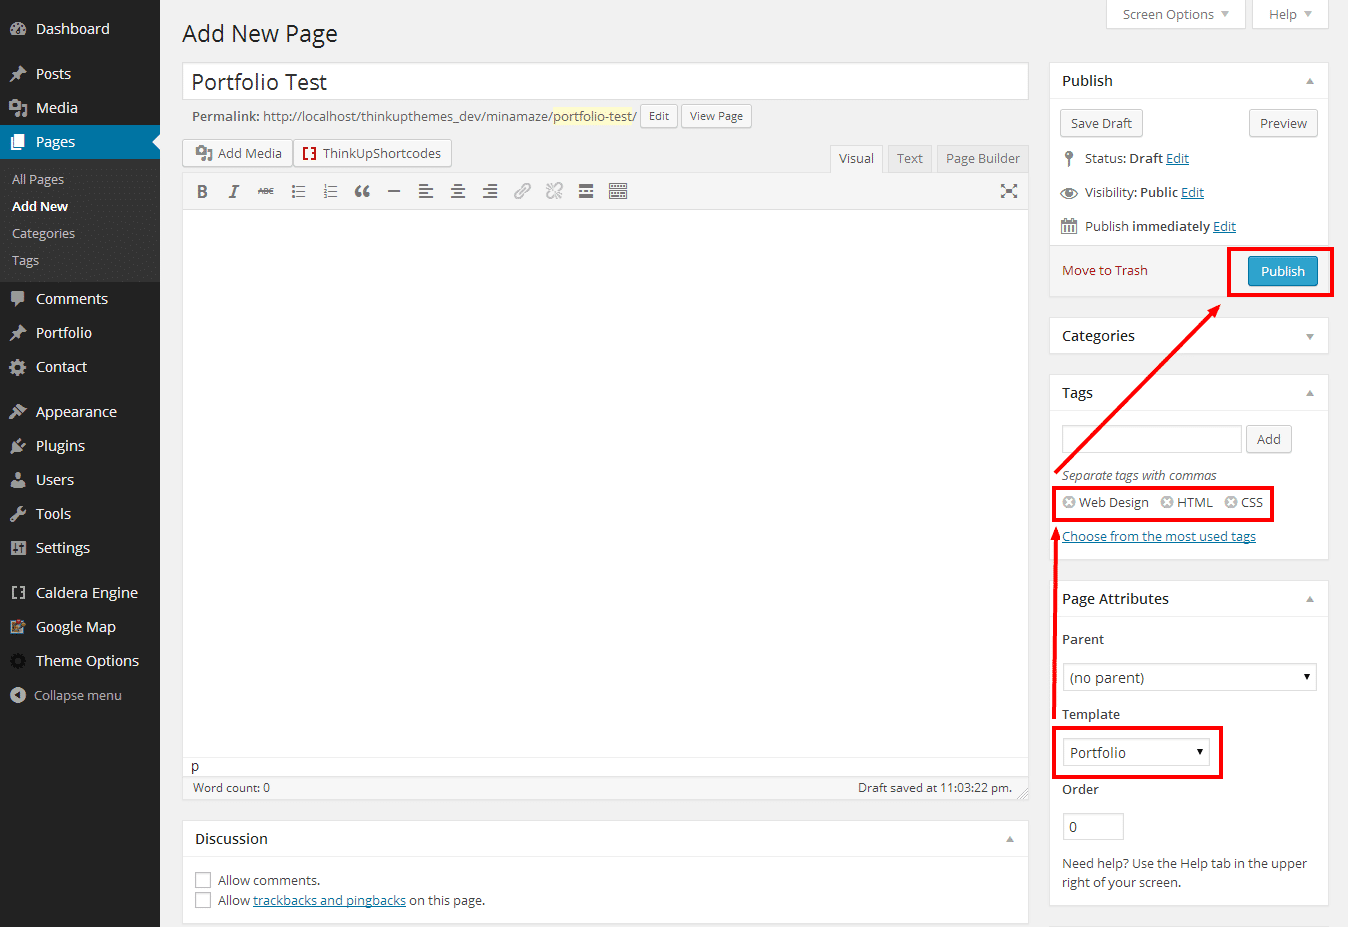Collapse the admin sidebar menu
Screen dimensions: 1348x927
[80, 695]
